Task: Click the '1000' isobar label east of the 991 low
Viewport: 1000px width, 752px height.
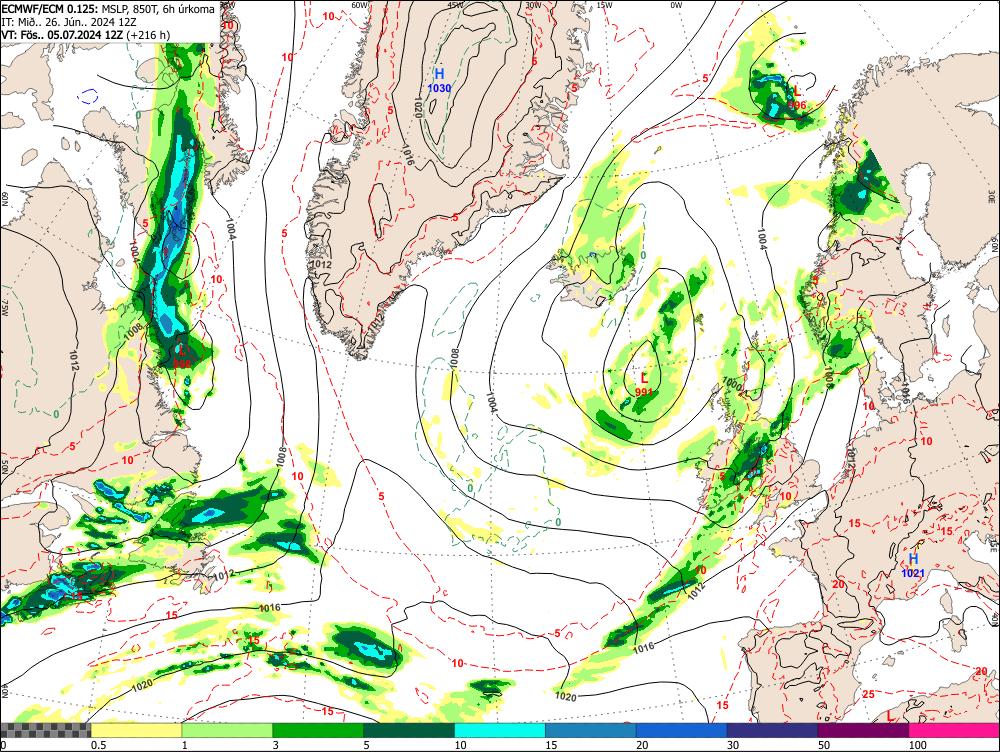Action: tap(733, 385)
